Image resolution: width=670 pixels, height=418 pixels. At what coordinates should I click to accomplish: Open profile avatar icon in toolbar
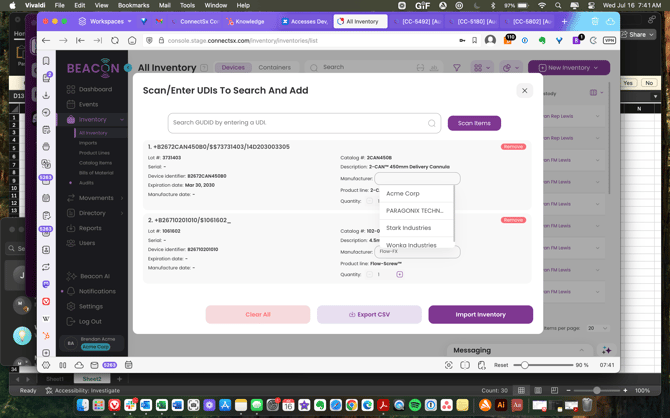pos(491,40)
